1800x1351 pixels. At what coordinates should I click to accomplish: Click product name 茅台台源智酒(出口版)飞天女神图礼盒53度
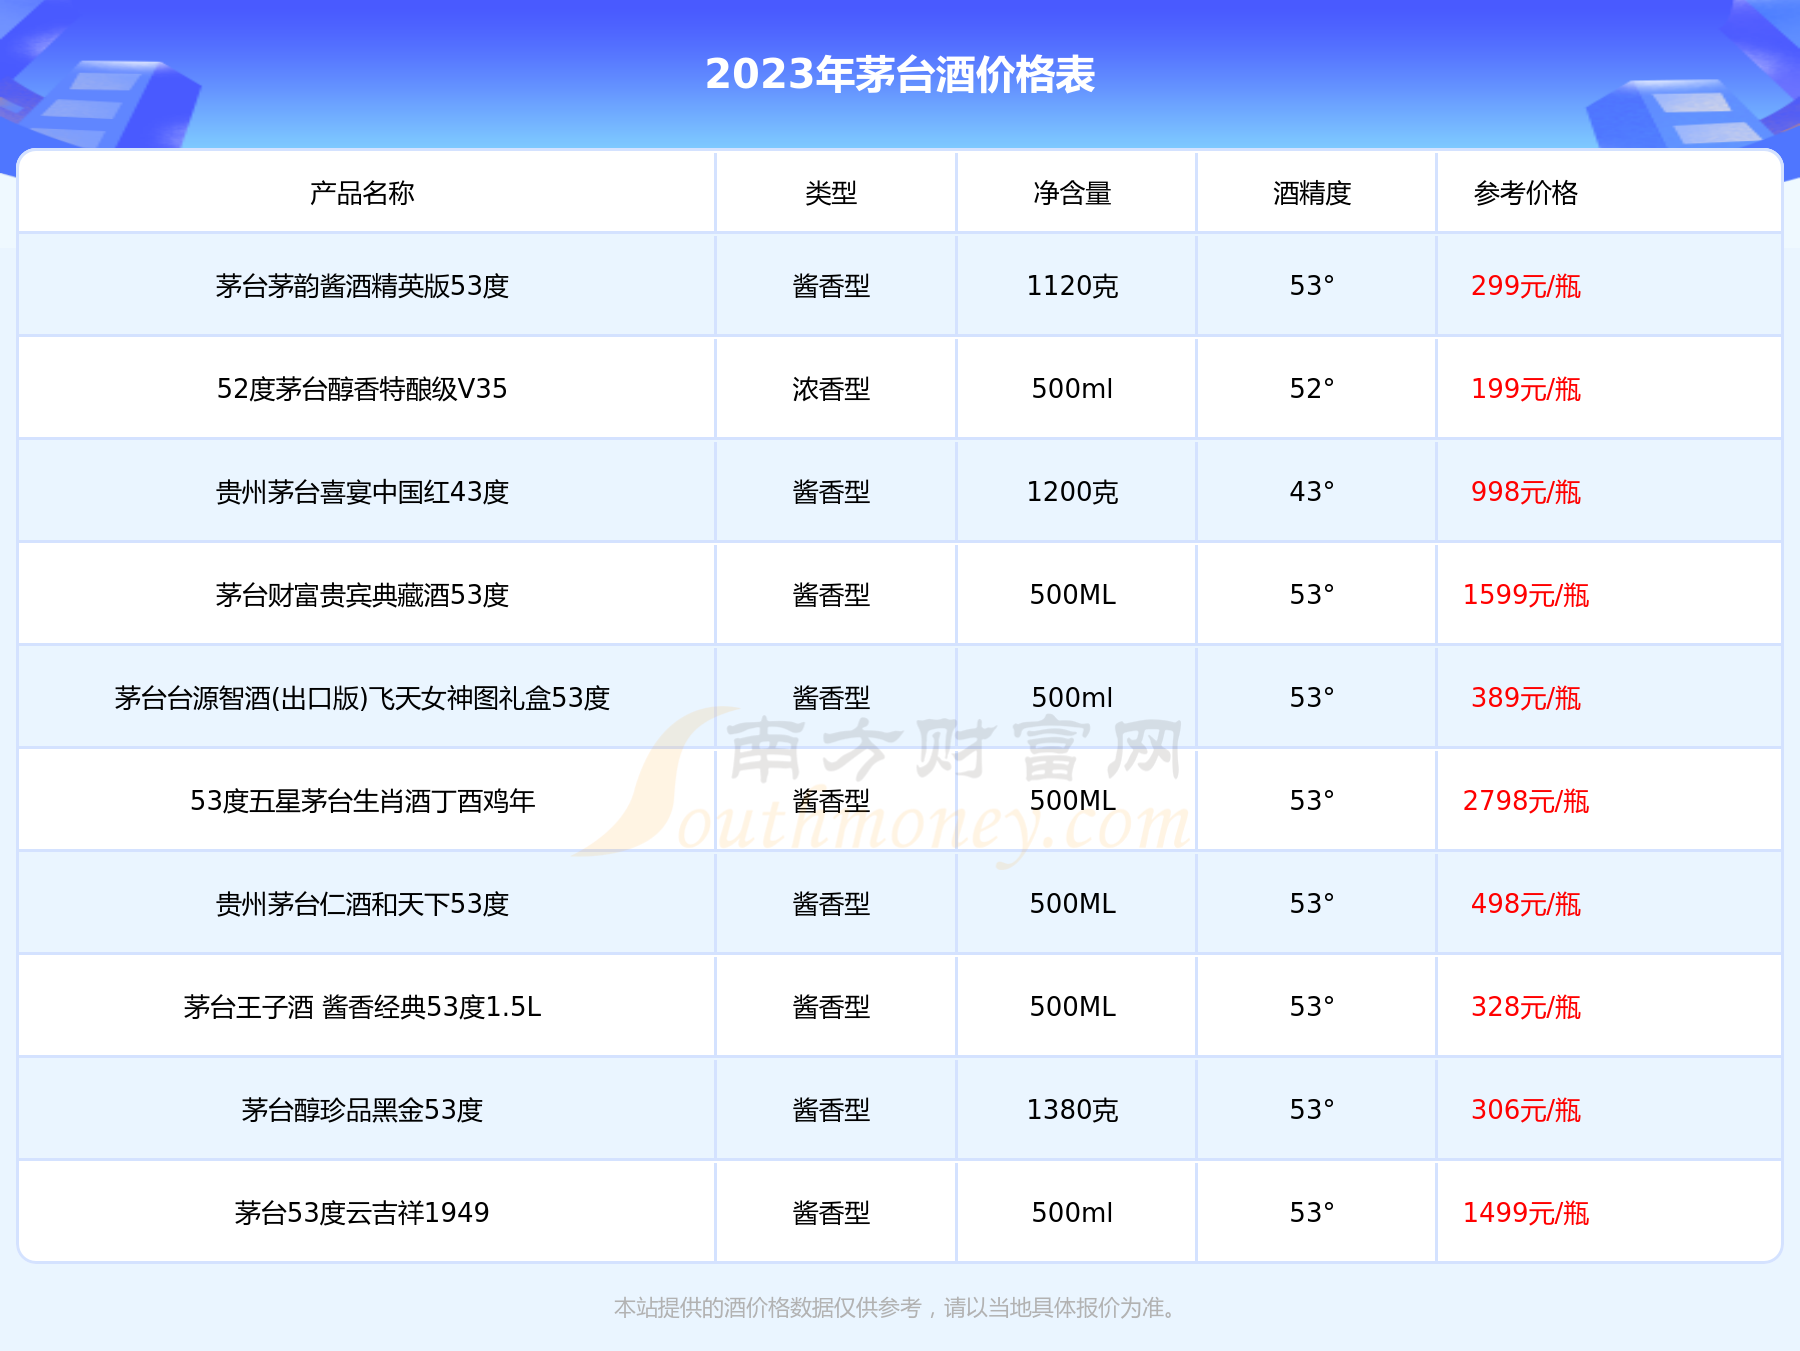coord(363,698)
